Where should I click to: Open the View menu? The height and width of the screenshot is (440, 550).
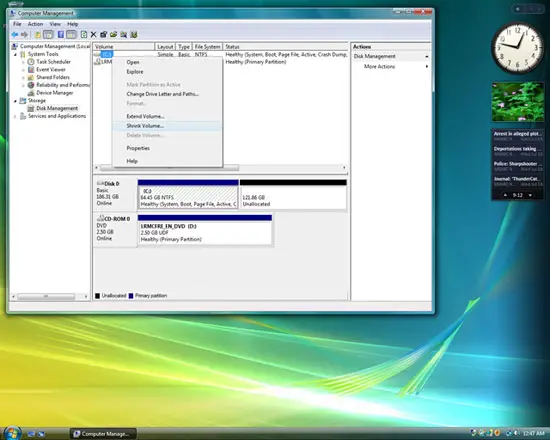(55, 24)
